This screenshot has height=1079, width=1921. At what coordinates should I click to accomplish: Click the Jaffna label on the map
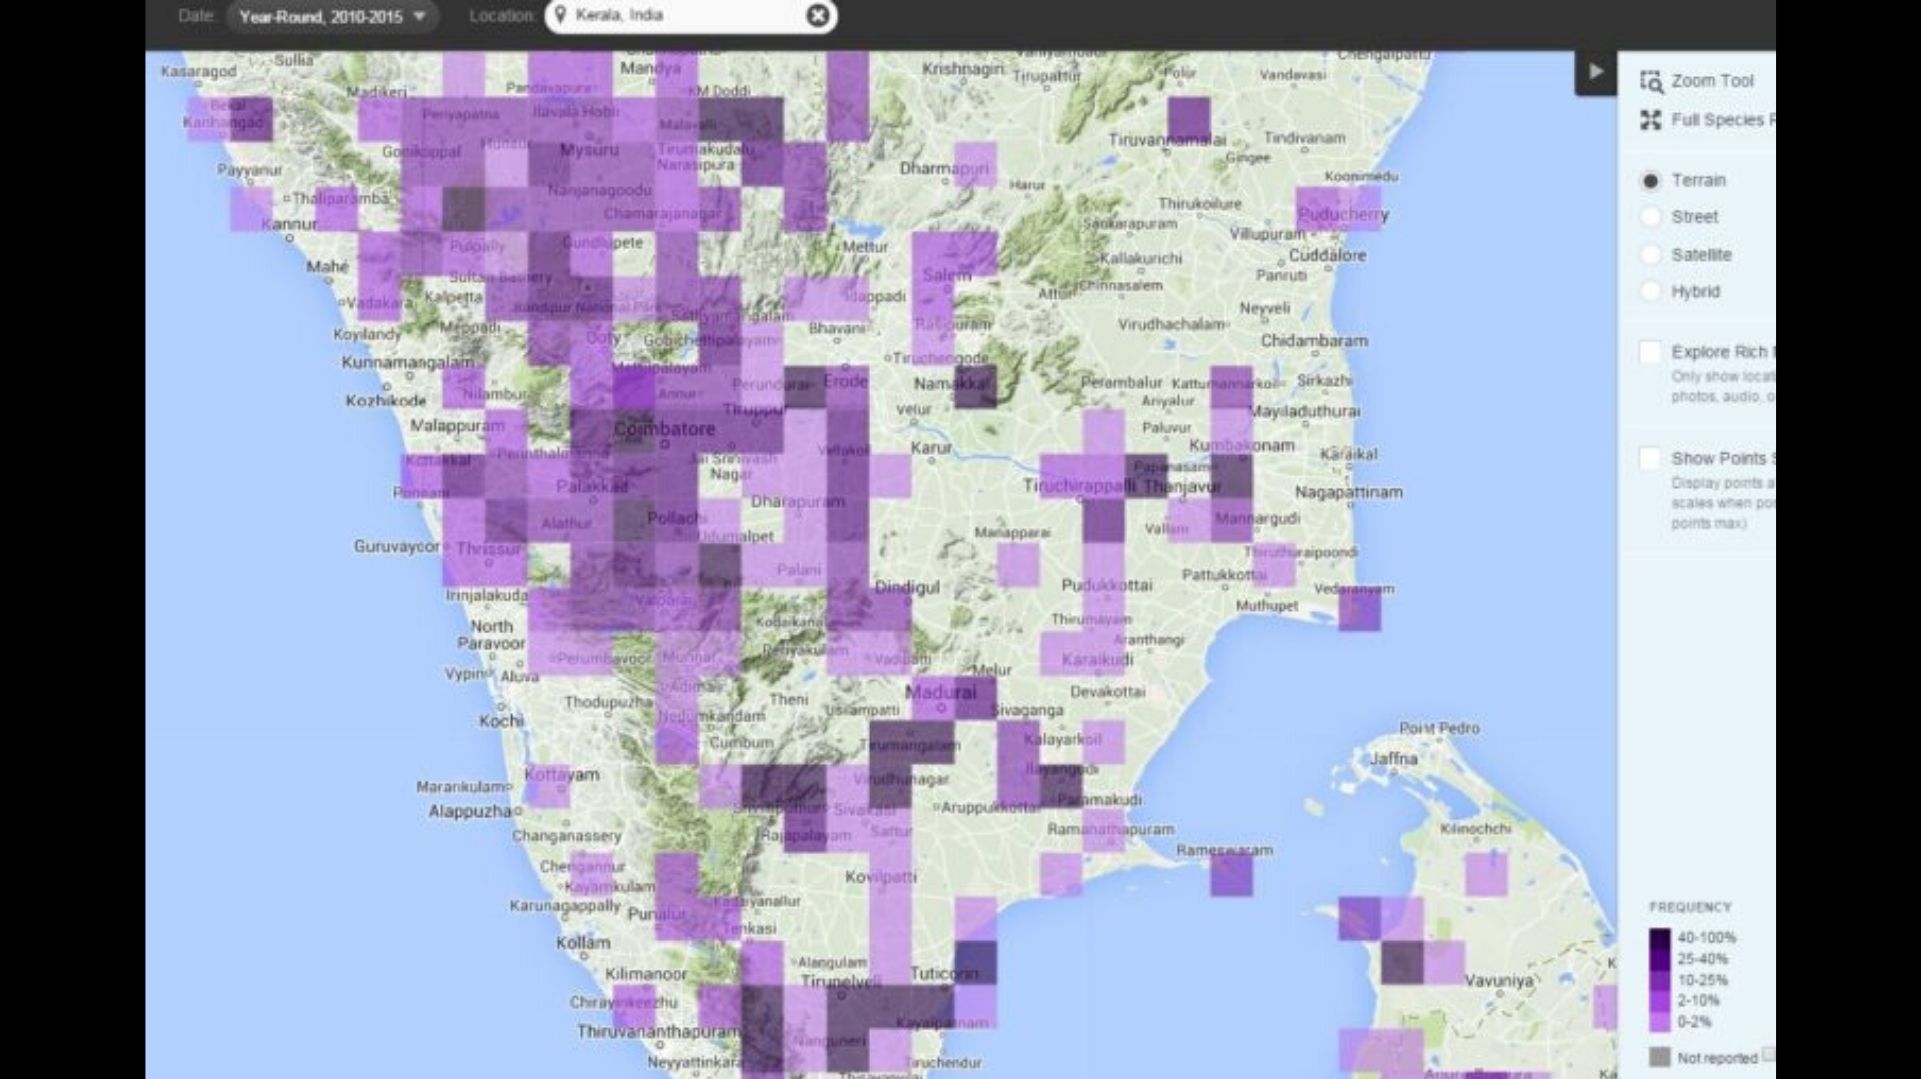point(1393,759)
